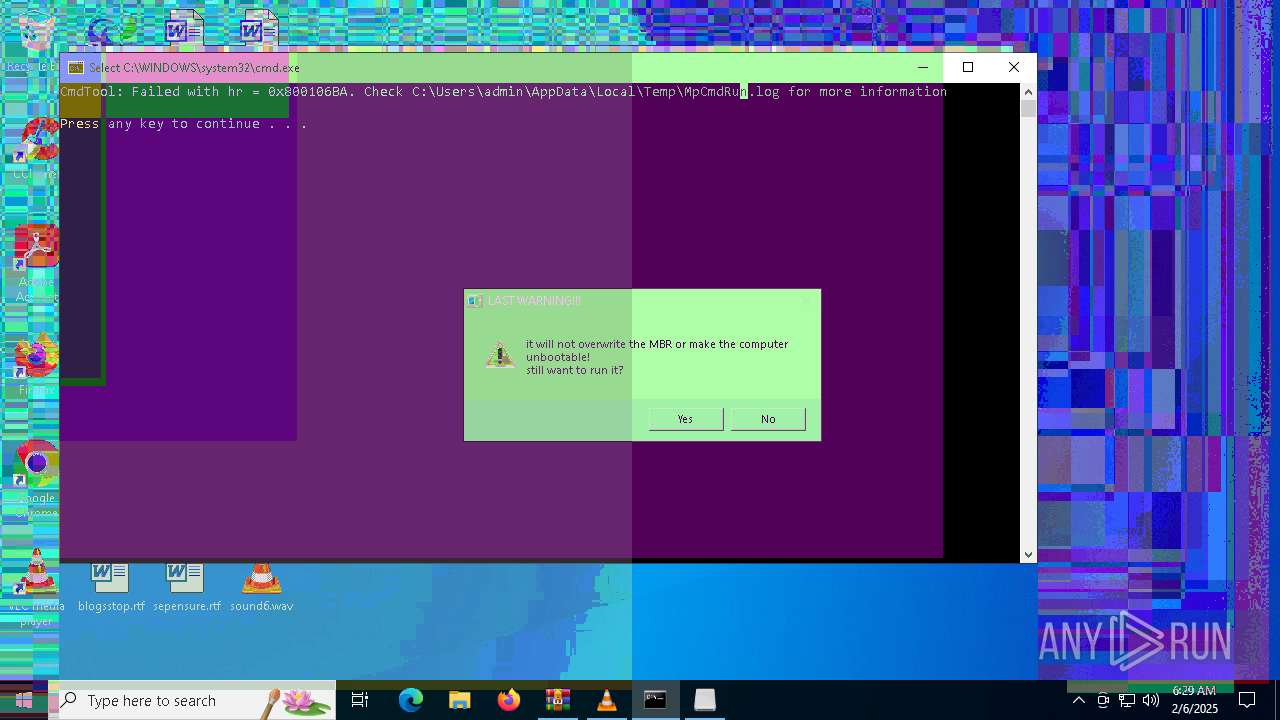The image size is (1280, 720).
Task: Open sound6.wav desktop file
Action: point(262,586)
